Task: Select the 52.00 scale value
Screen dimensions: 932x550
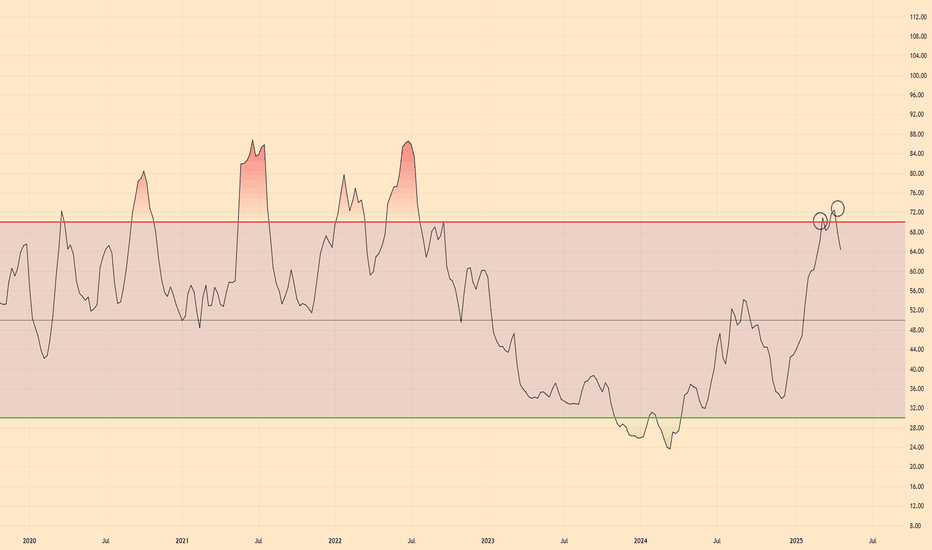Action: click(x=918, y=310)
